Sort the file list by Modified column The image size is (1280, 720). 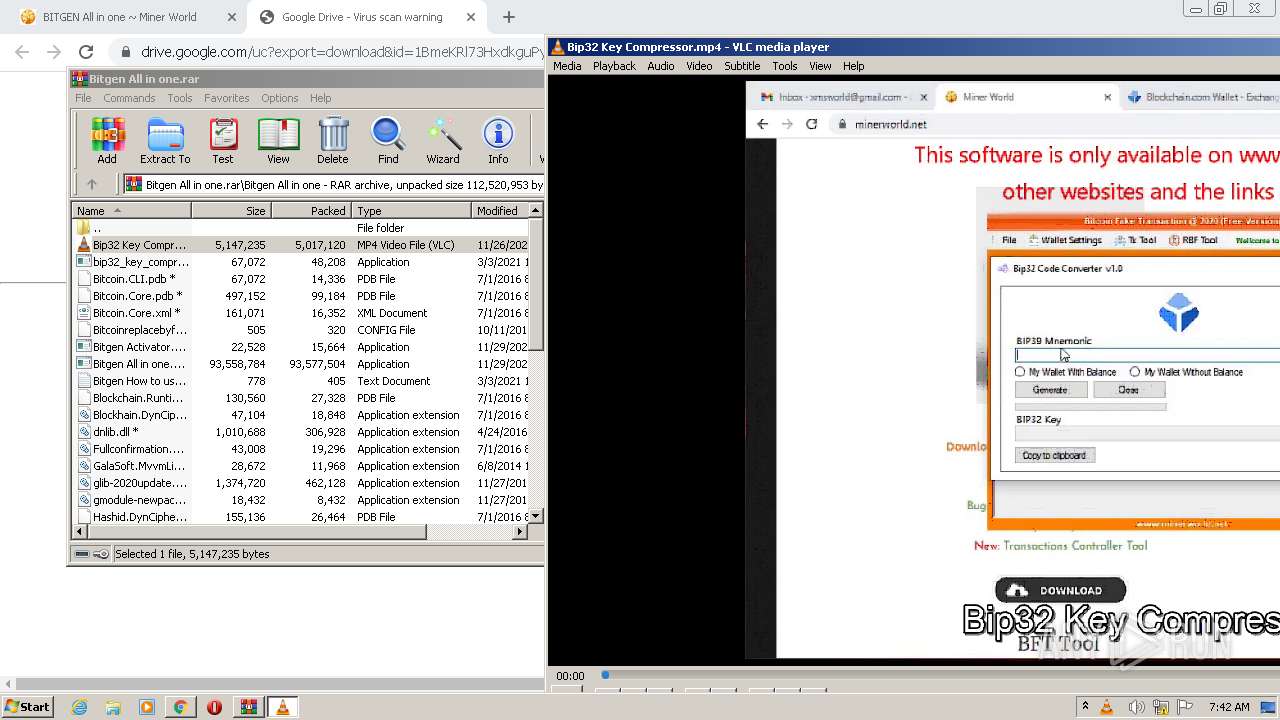(499, 211)
